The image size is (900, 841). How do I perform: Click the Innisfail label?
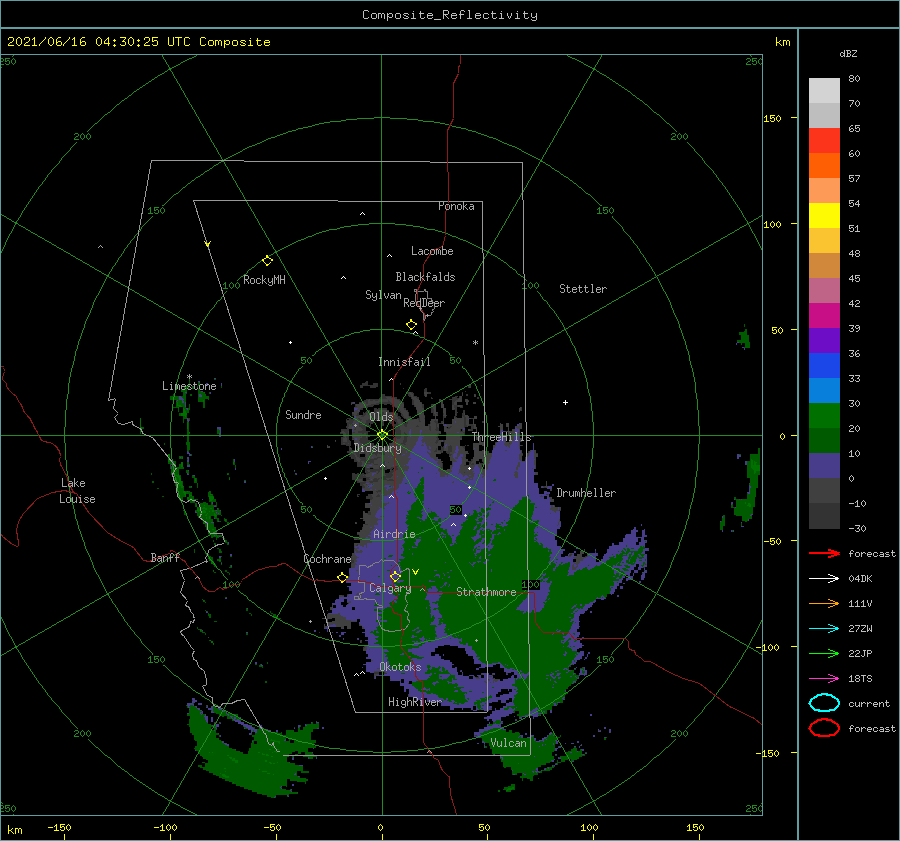pyautogui.click(x=404, y=362)
